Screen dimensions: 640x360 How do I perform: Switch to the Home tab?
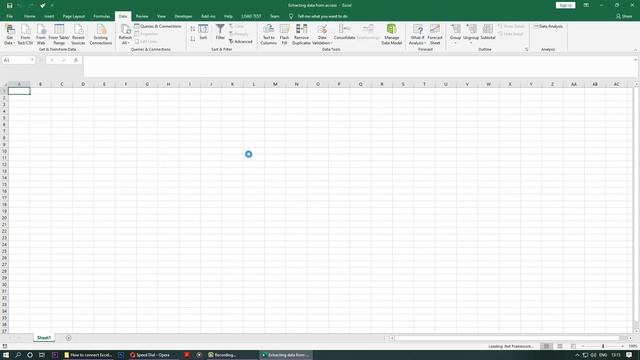[x=29, y=16]
